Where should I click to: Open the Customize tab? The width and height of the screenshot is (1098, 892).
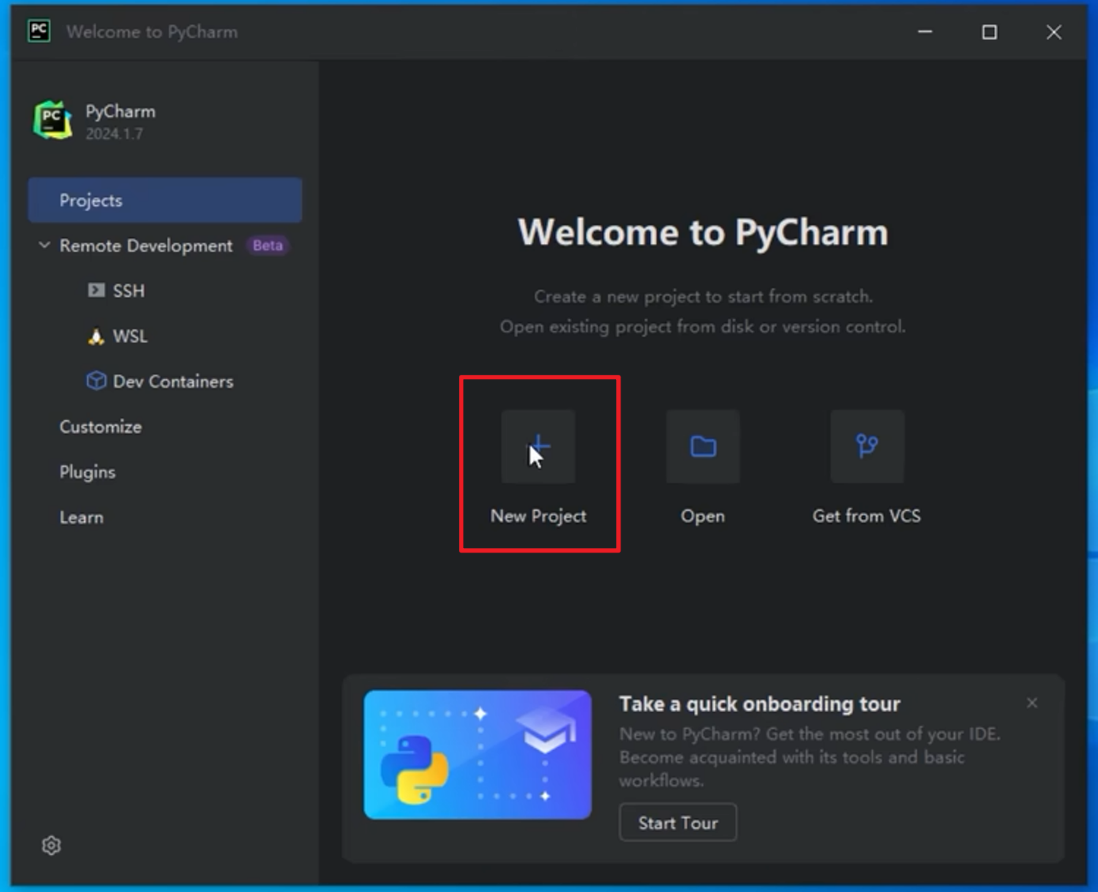[x=100, y=427]
